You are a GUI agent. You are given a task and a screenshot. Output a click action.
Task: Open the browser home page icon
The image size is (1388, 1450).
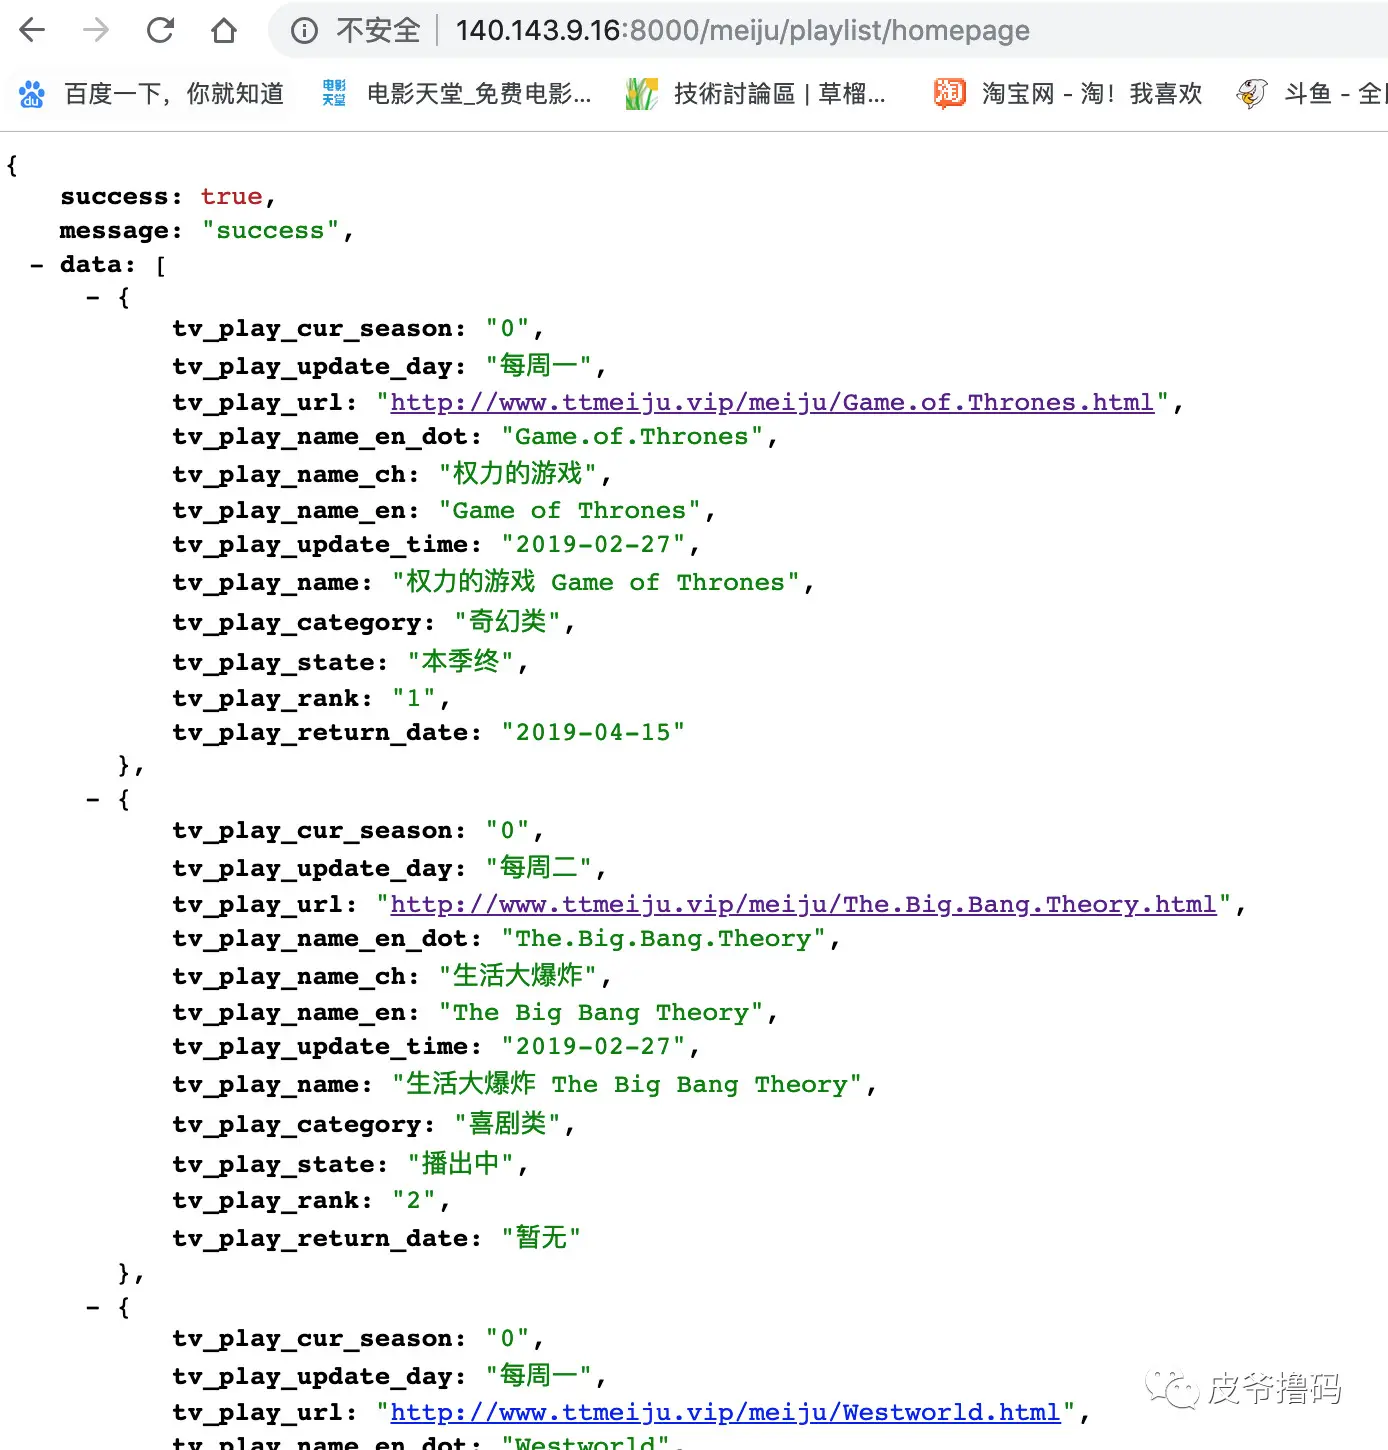(x=224, y=30)
